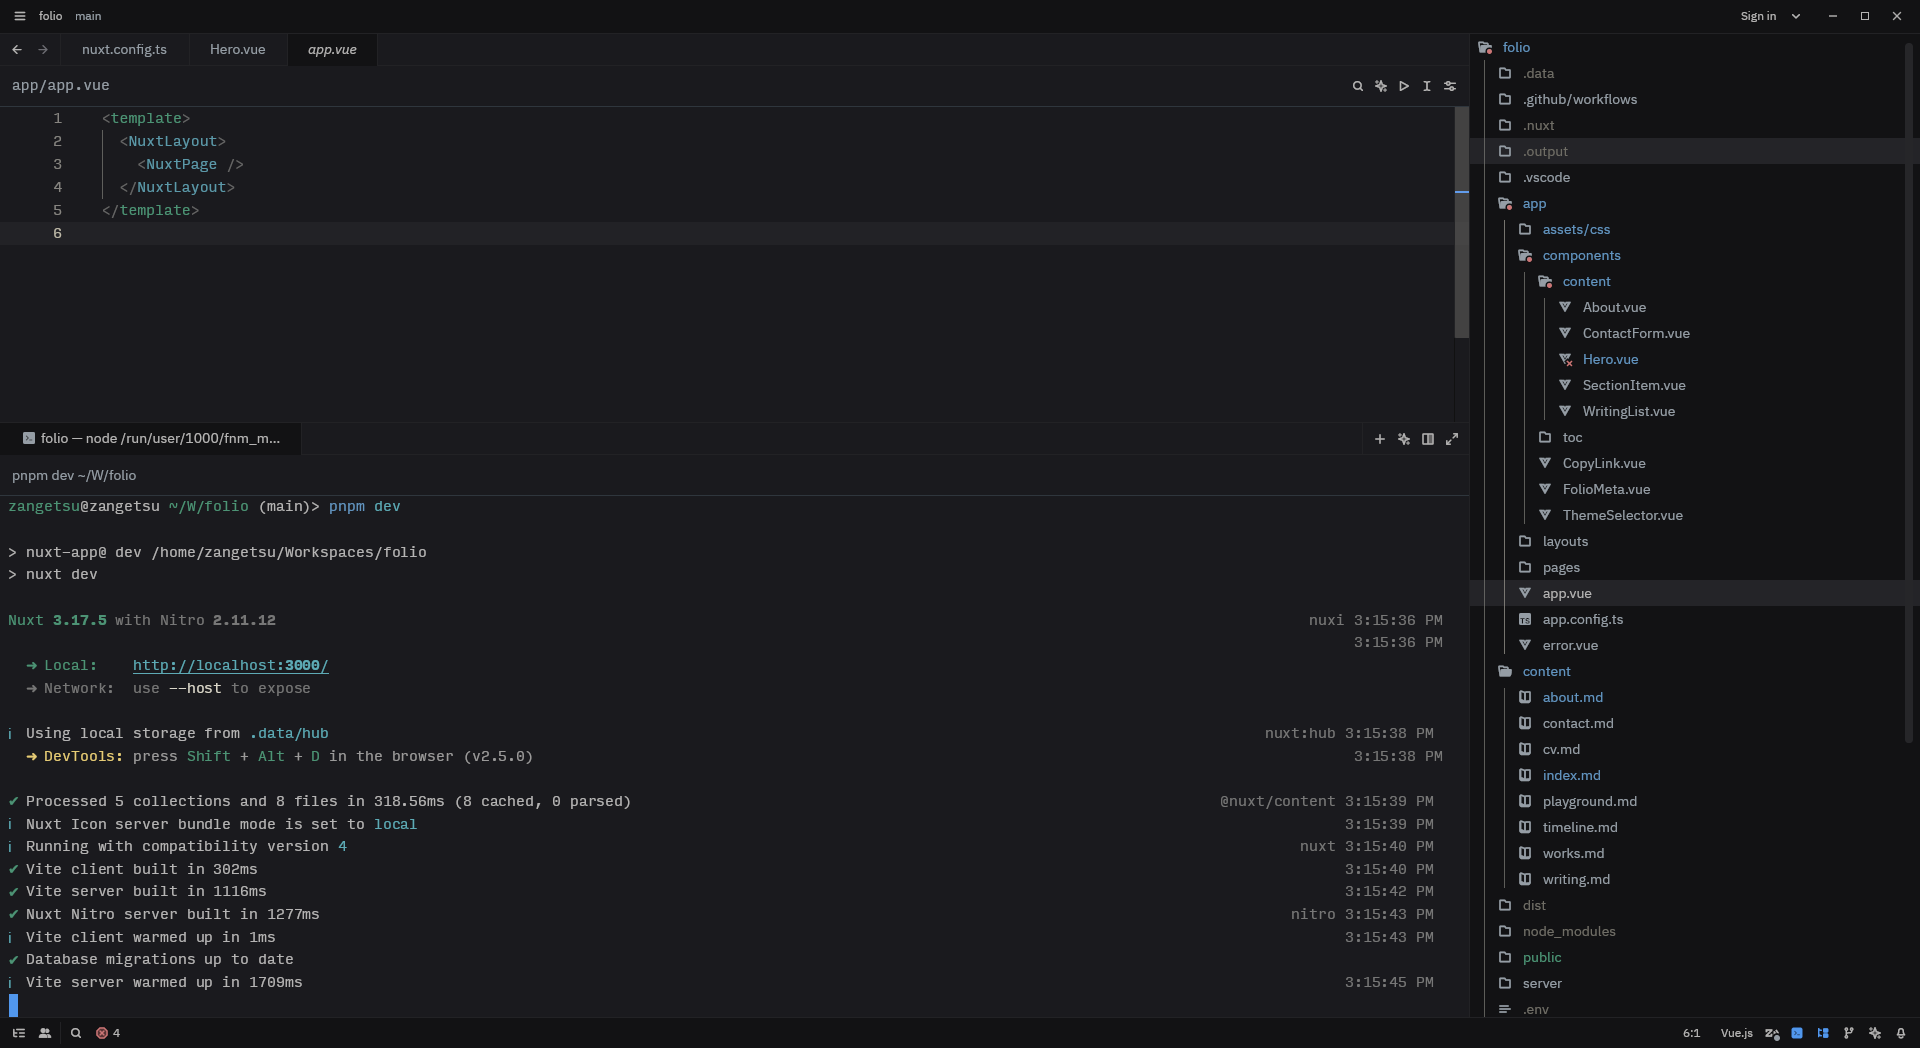Image resolution: width=1920 pixels, height=1048 pixels.
Task: Open the git panel branch icon
Action: pos(1848,1033)
